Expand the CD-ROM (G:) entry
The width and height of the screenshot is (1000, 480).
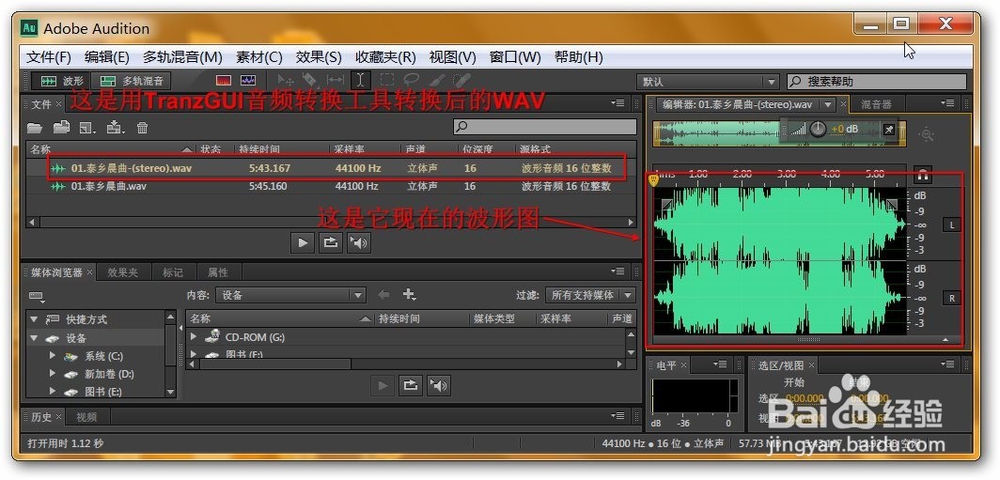[x=194, y=336]
